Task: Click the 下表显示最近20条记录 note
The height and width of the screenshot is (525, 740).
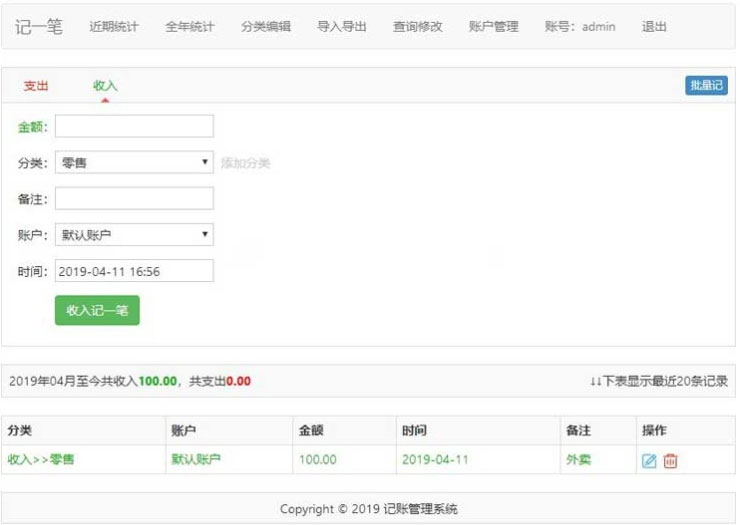Action: tap(659, 381)
